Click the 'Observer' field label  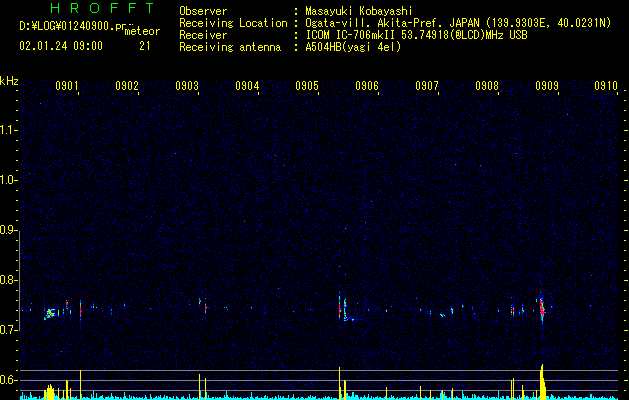pos(203,11)
